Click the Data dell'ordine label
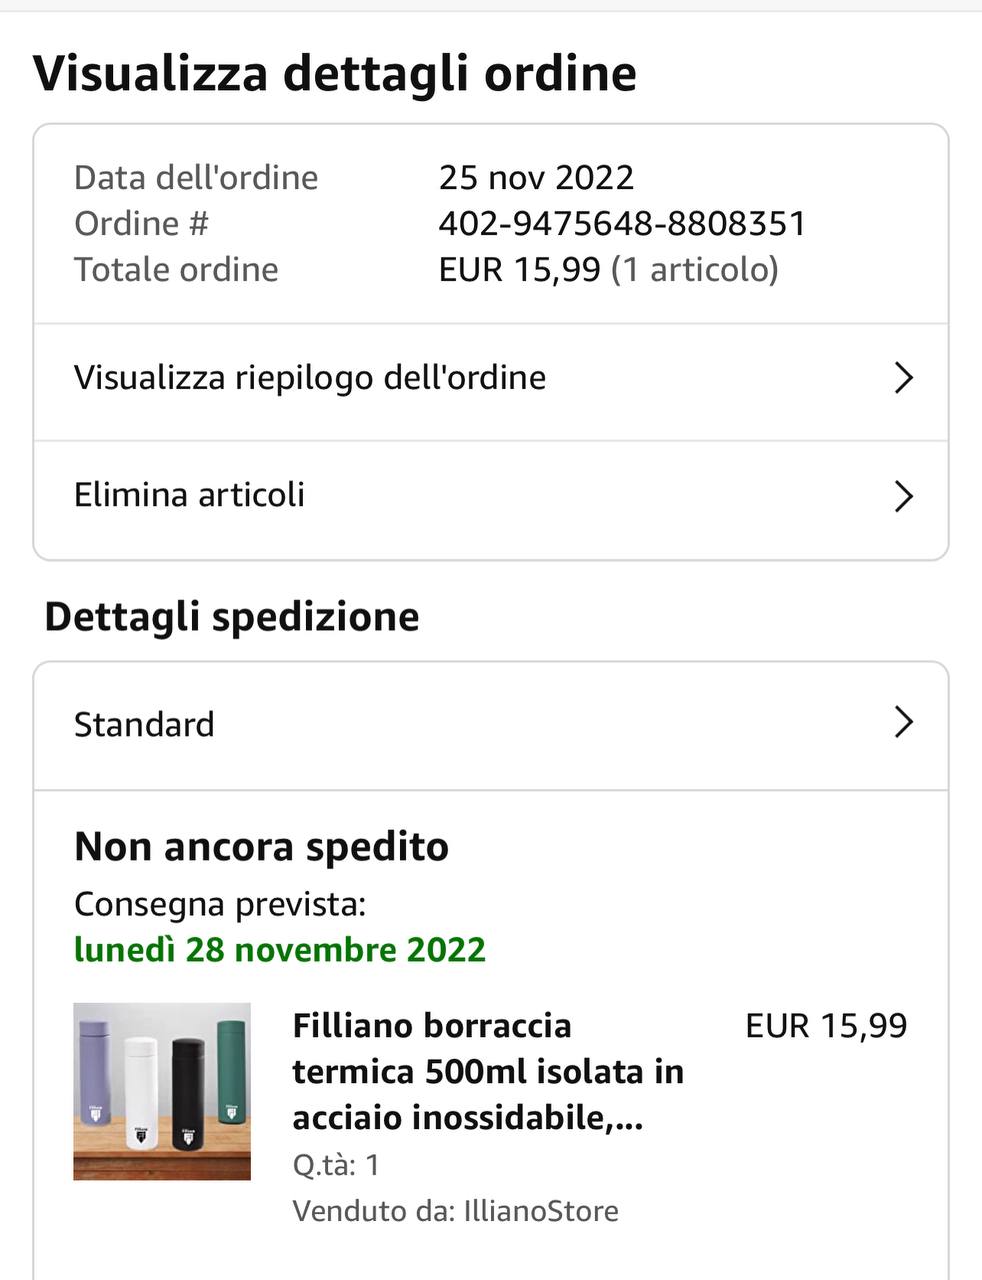This screenshot has height=1280, width=982. click(196, 177)
